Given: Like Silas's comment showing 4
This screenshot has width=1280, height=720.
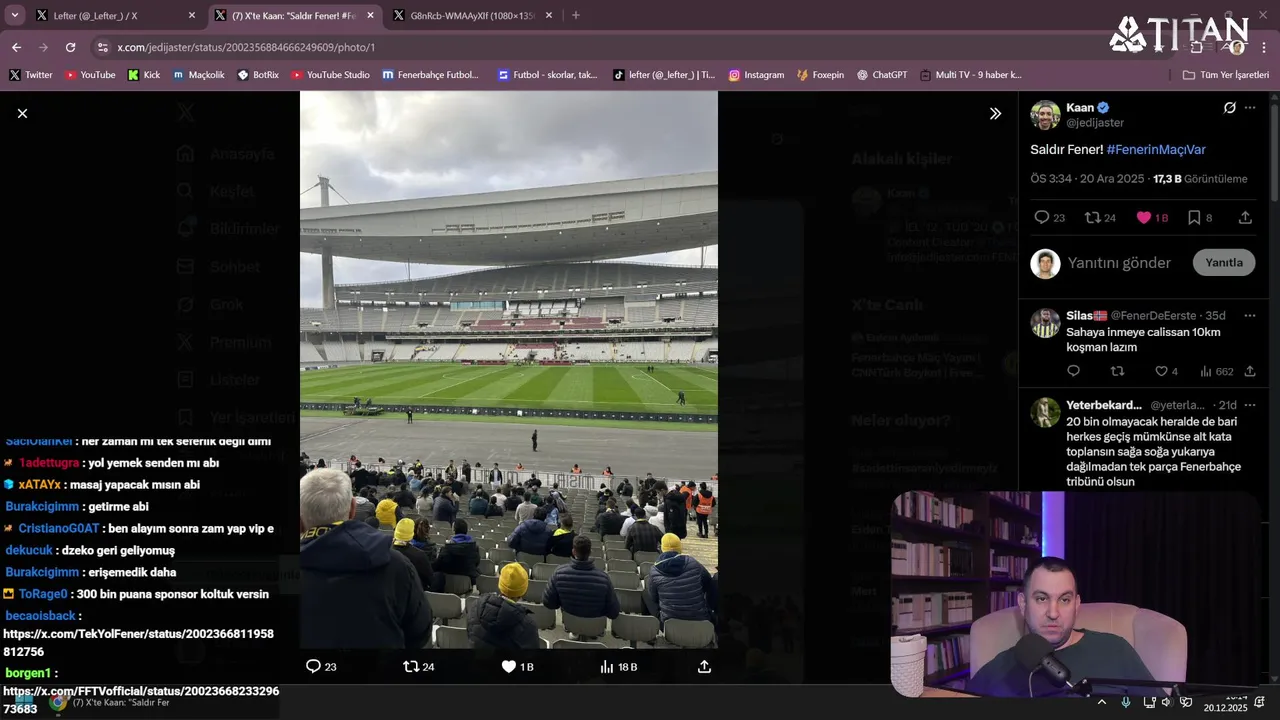Looking at the screenshot, I should click(1166, 371).
